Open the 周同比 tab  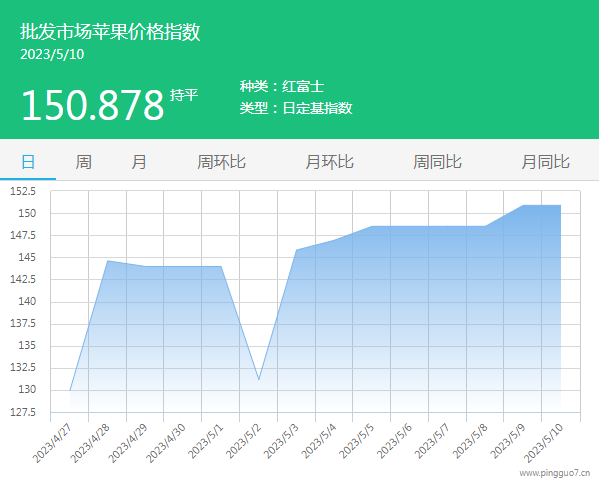437,162
